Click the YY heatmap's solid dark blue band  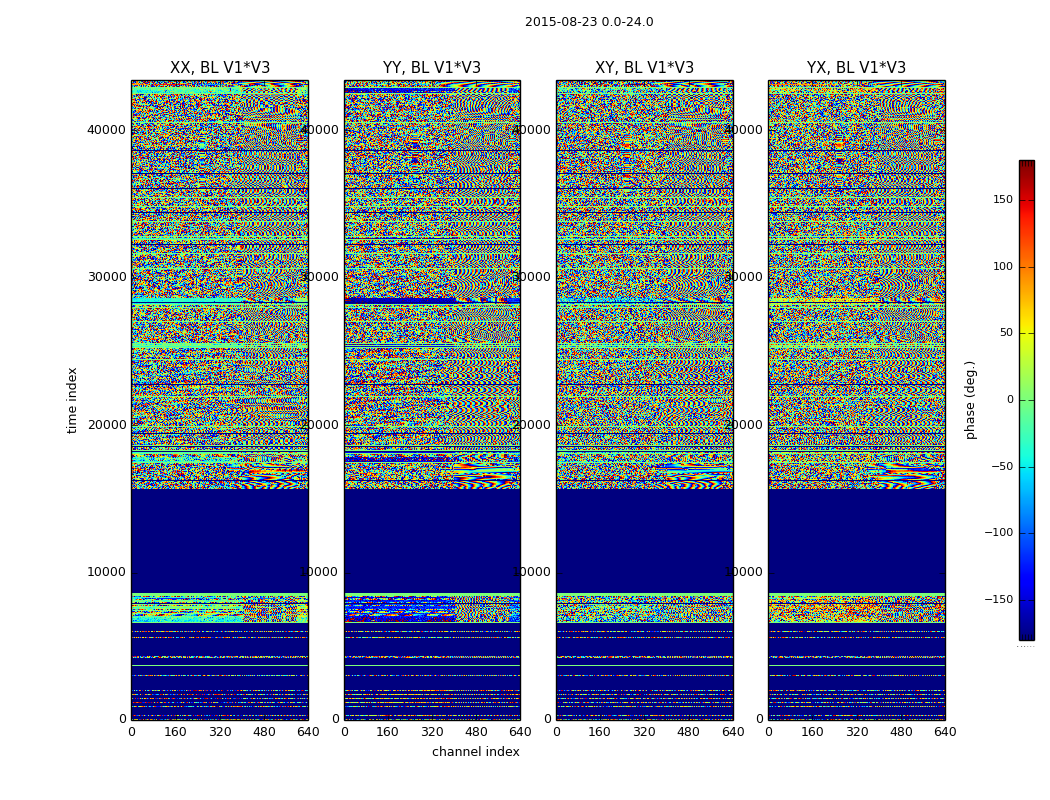432,540
